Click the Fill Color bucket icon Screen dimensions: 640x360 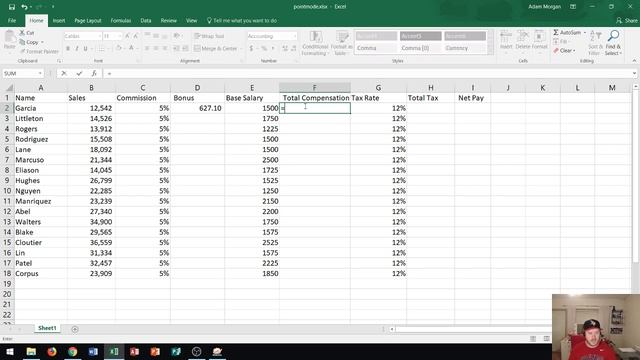118,49
